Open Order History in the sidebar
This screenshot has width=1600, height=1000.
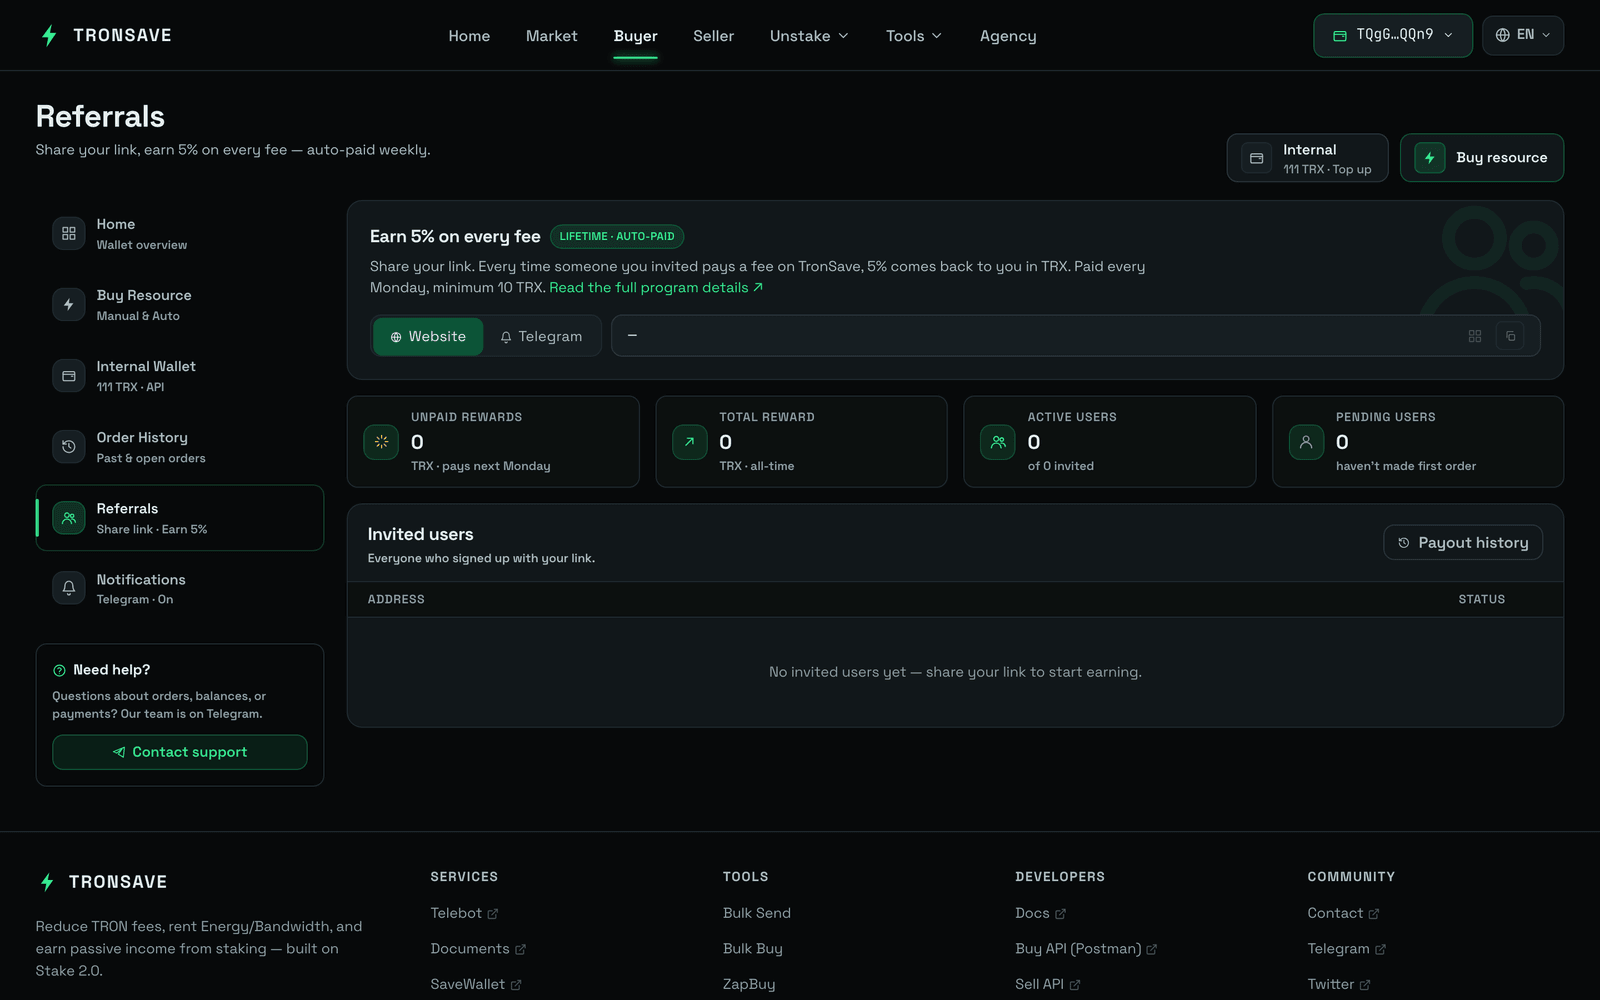coord(180,447)
